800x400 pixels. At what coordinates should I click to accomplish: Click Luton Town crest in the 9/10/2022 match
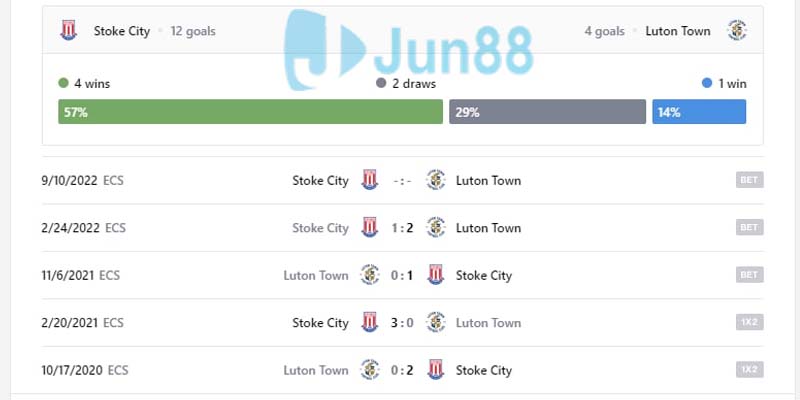pyautogui.click(x=435, y=181)
